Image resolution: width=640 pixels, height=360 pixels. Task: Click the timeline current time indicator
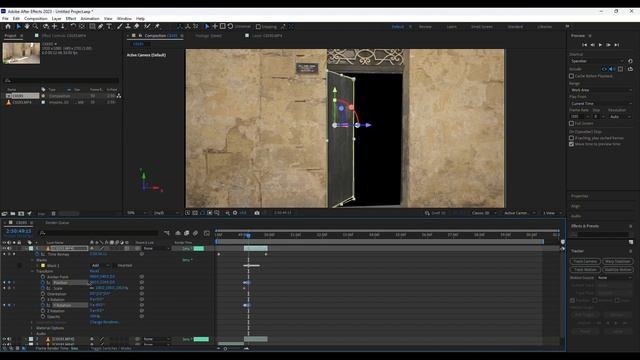pos(248,235)
